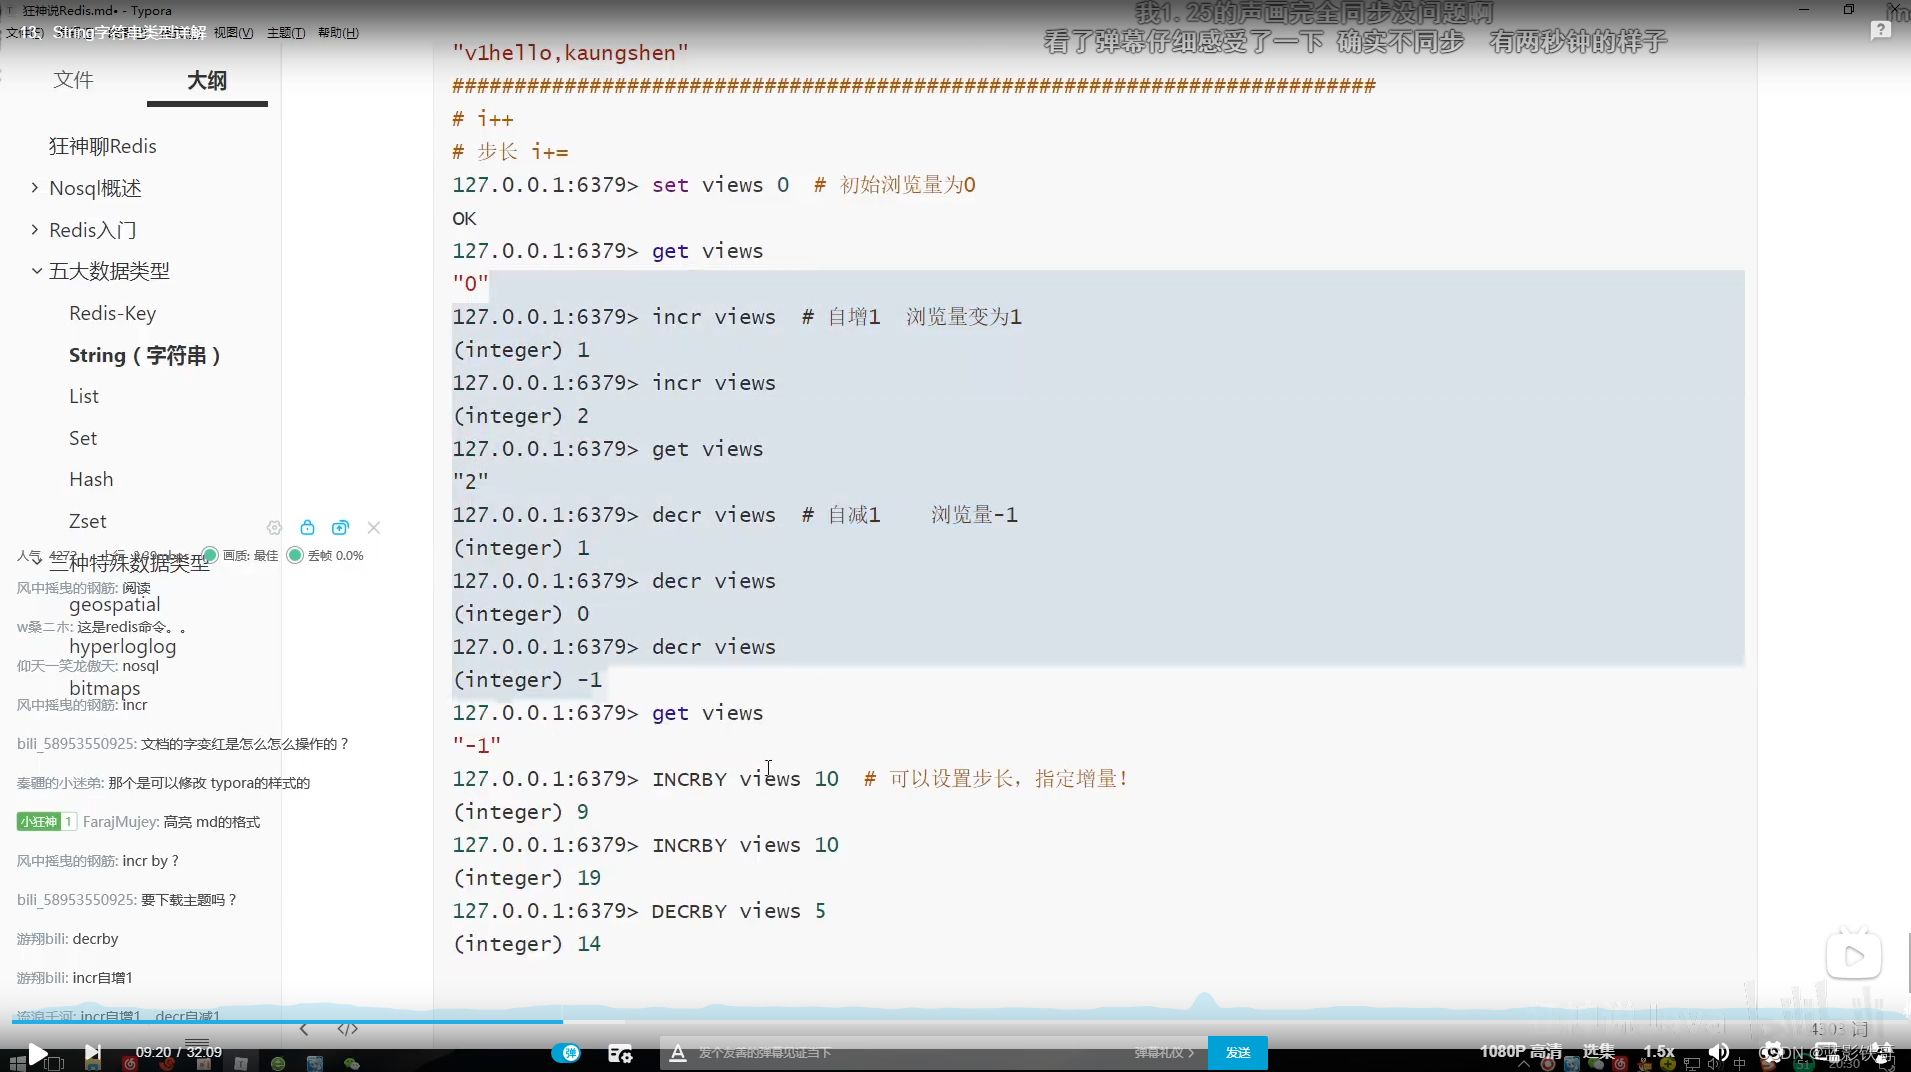Click the floating mini-player TV icon
This screenshot has width=1911, height=1072.
[x=1853, y=955]
